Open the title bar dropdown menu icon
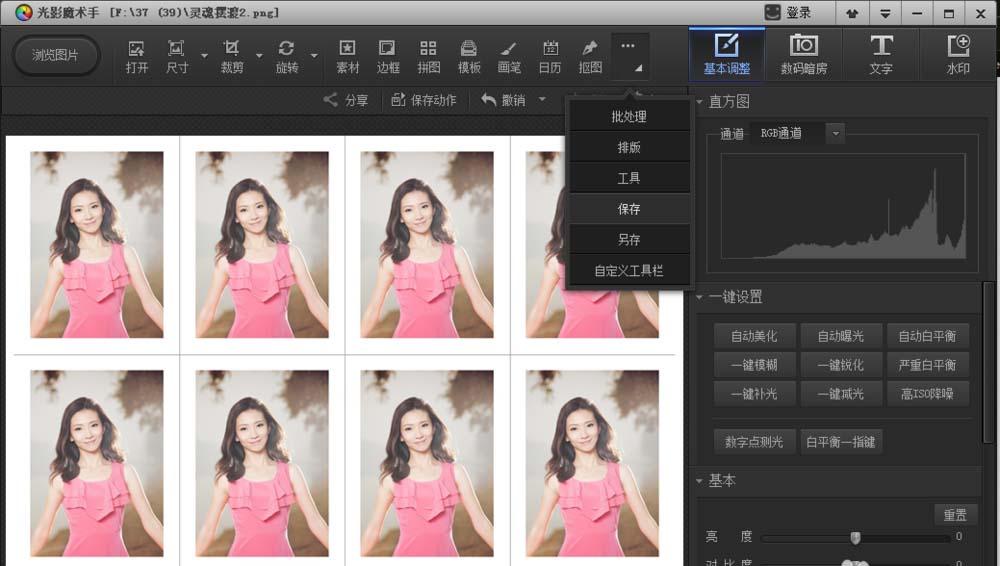This screenshot has height=566, width=1000. click(x=885, y=13)
